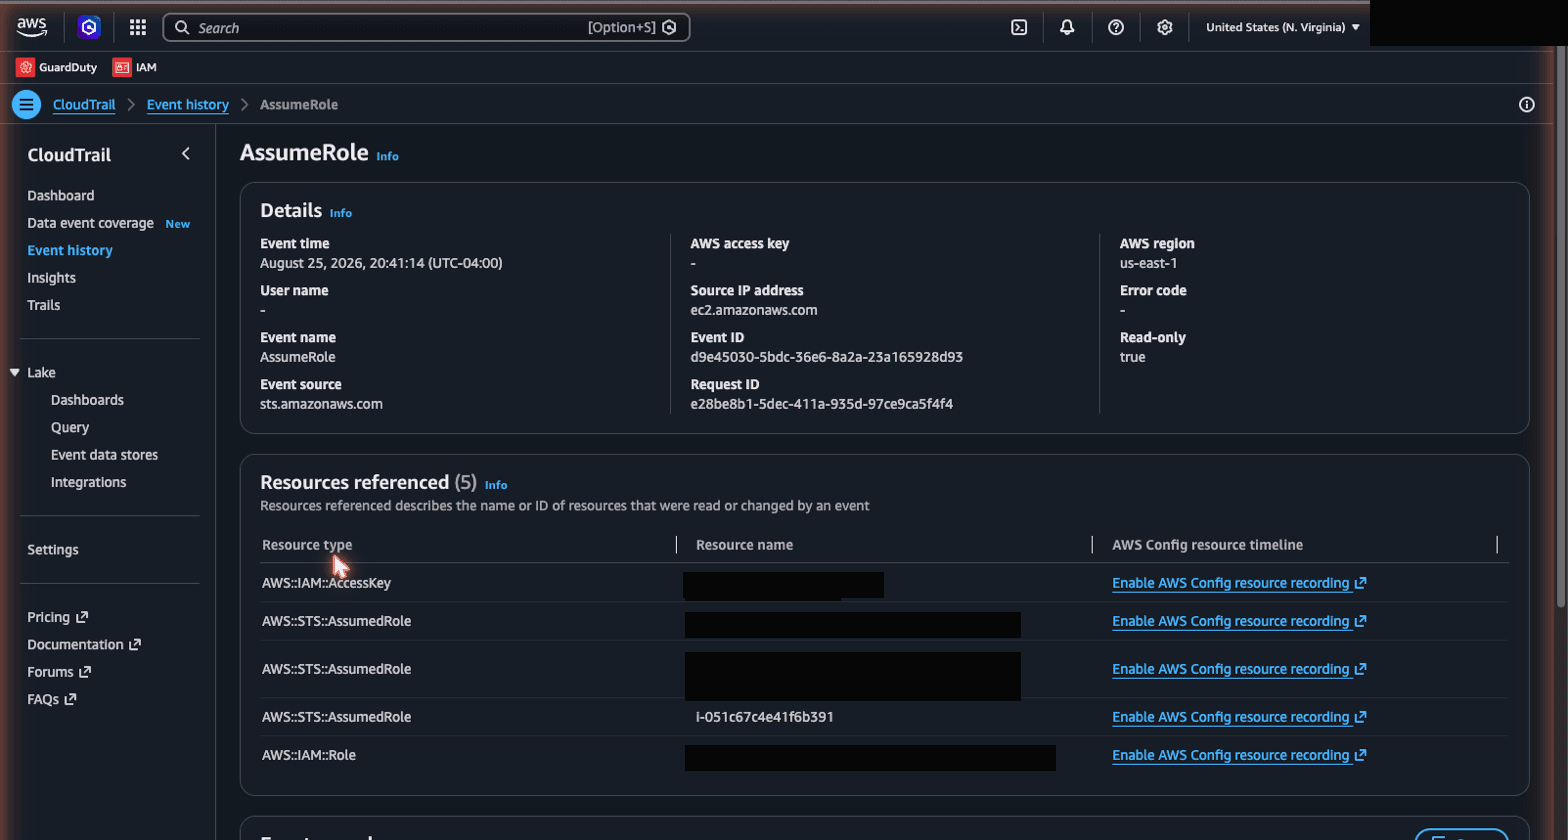This screenshot has height=840, width=1568.
Task: Open the settings gear icon
Action: 1164,27
